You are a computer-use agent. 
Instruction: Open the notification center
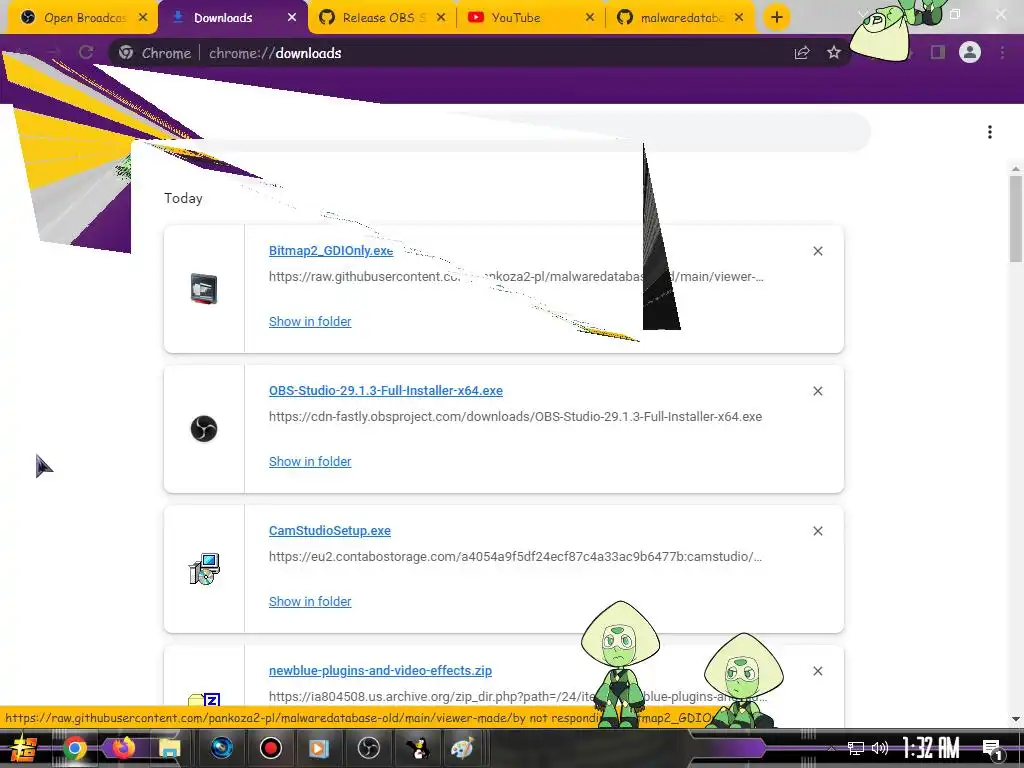coord(993,749)
